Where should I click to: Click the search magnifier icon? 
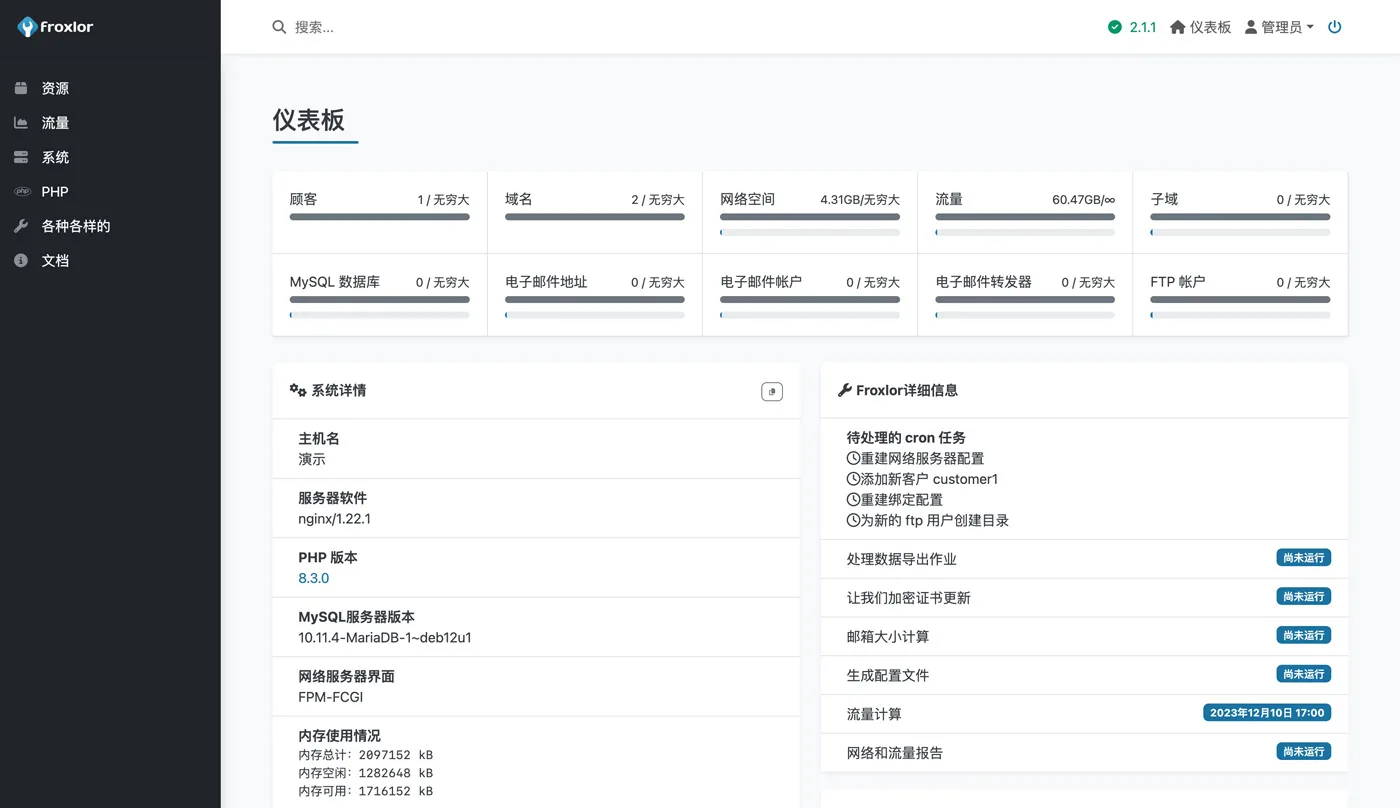point(279,27)
